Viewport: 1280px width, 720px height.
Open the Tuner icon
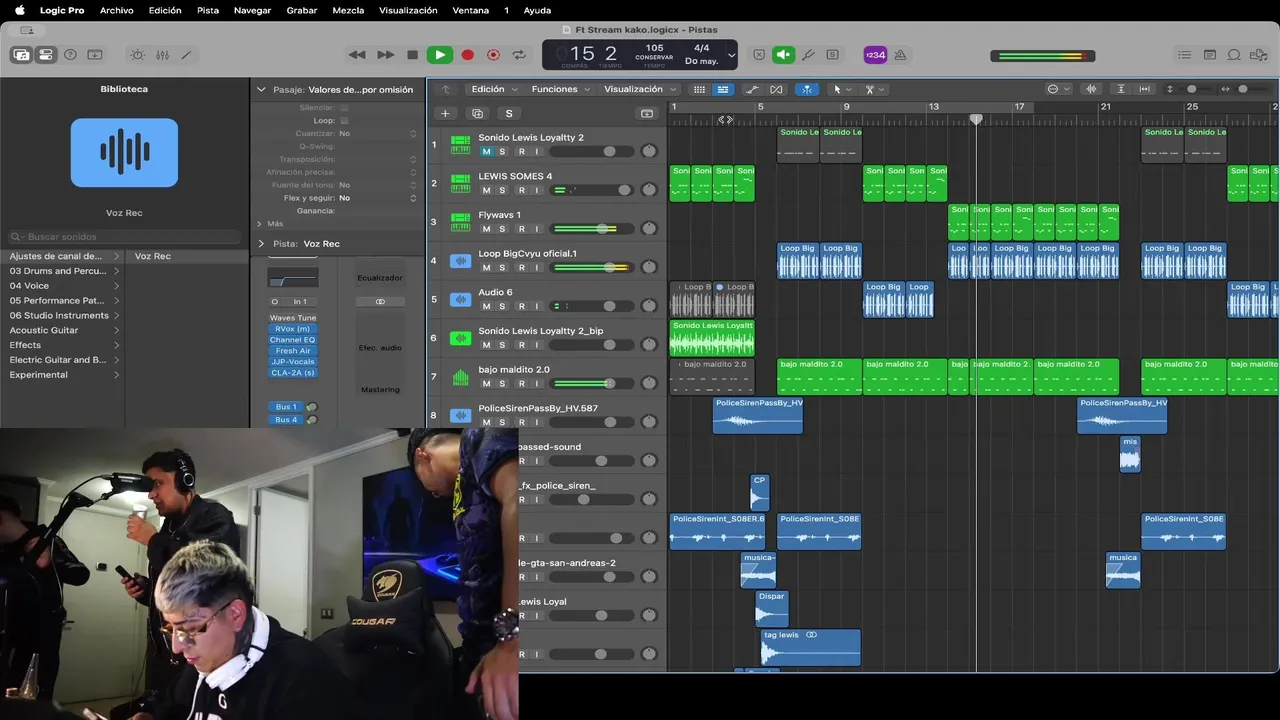(x=808, y=55)
